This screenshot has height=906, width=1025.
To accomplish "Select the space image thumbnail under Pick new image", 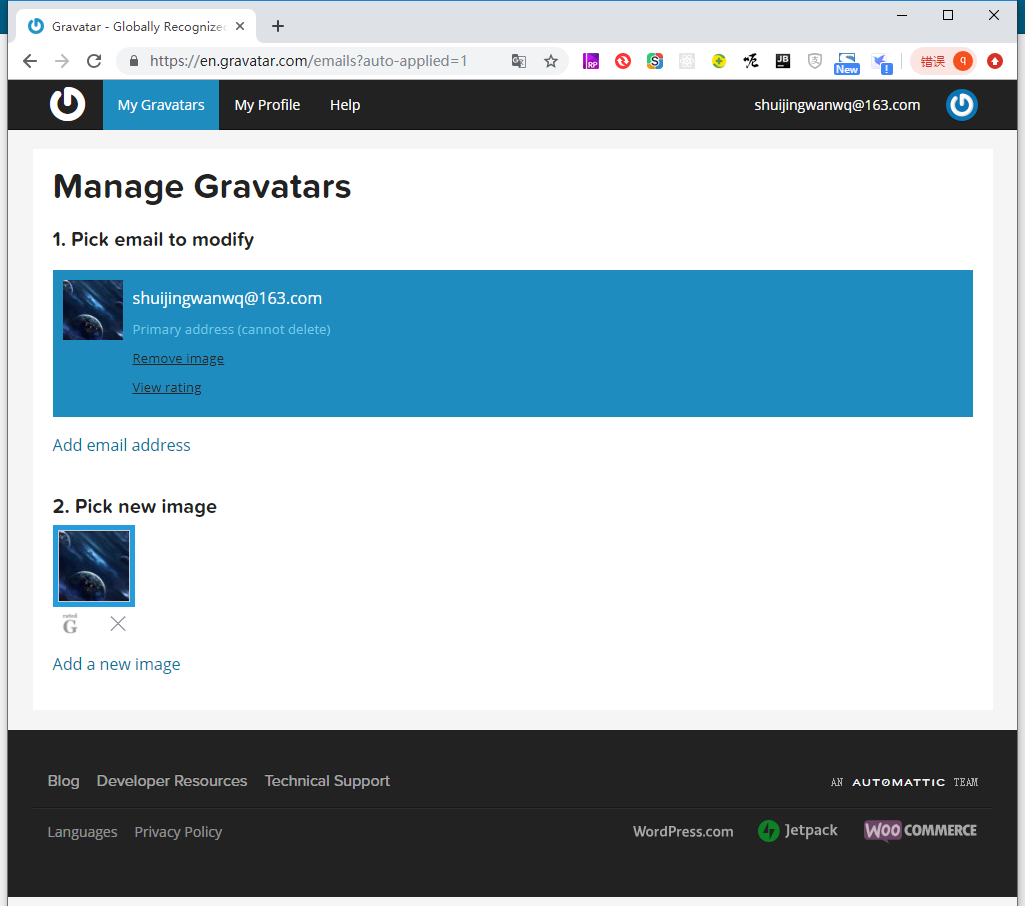I will click(94, 566).
